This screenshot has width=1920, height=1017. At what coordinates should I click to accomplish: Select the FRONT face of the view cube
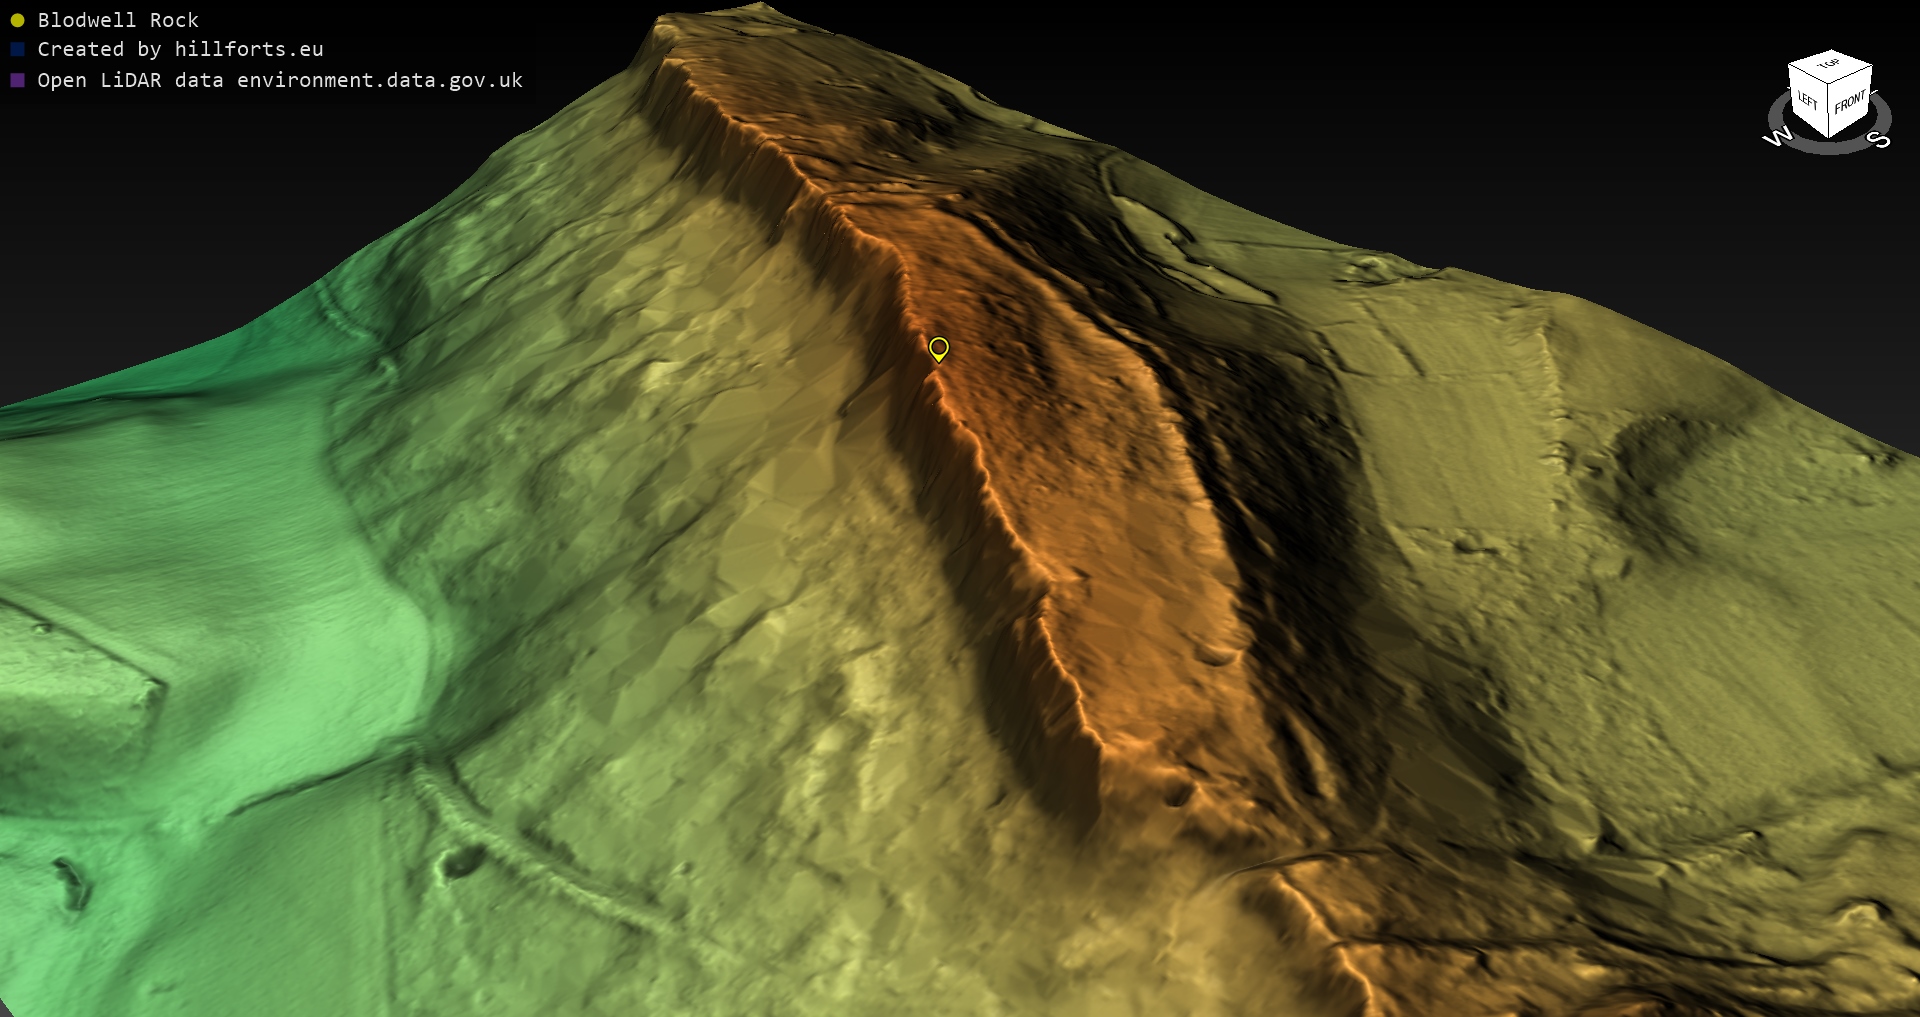[x=1849, y=102]
